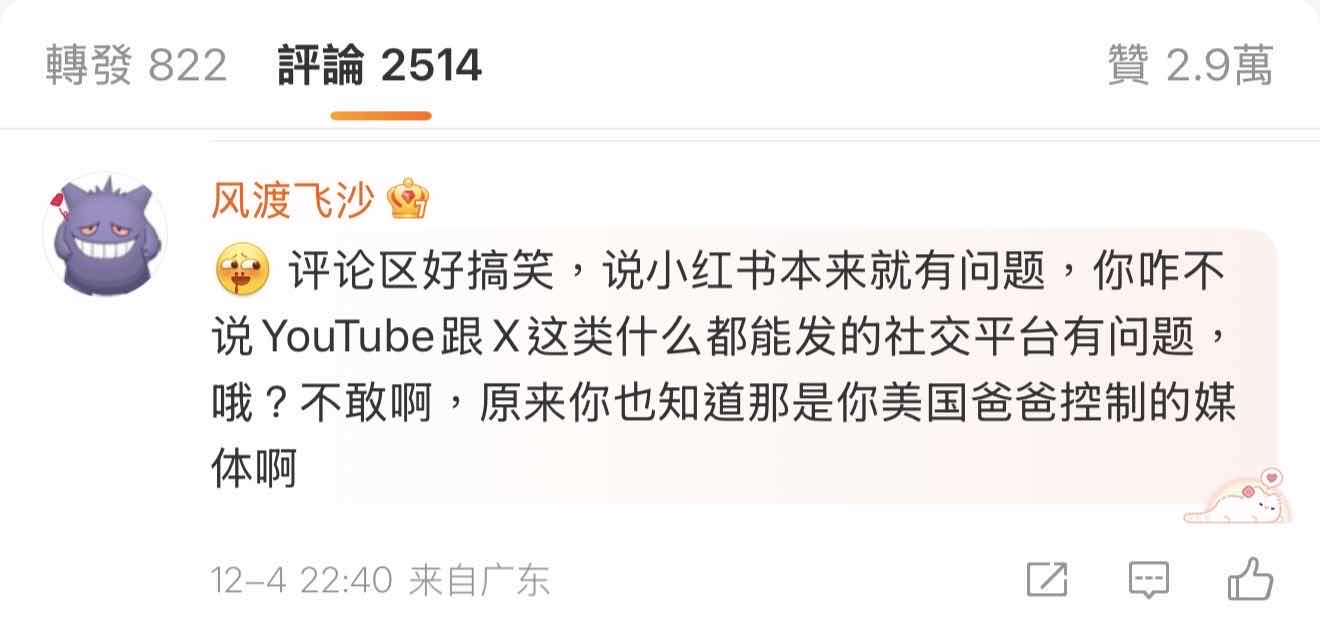The image size is (1320, 621).
Task: Tap the 来自广东 location label
Action: pos(479,580)
